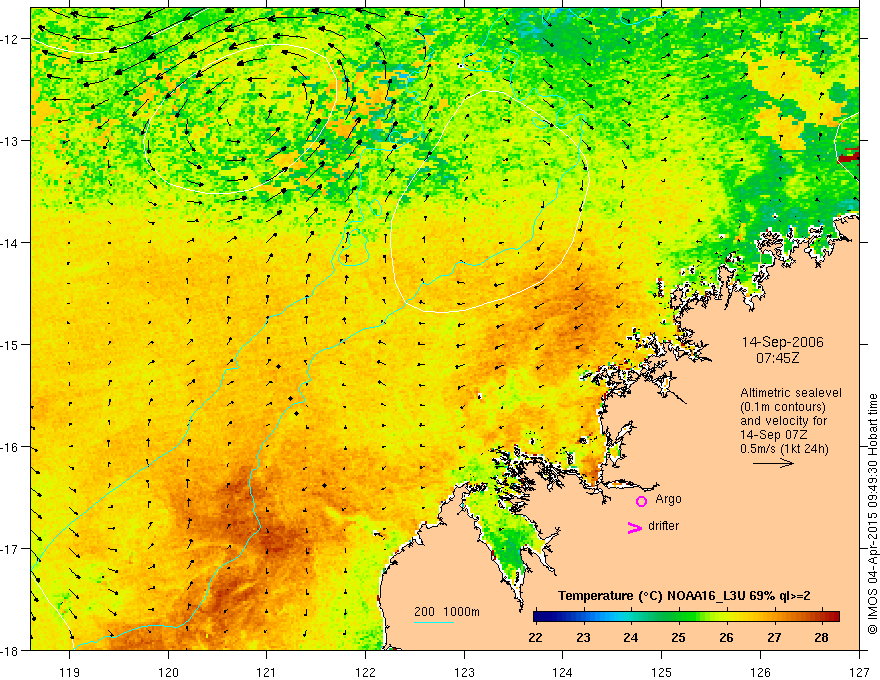Click the latitude '-16' axis label
Viewport: 880px width, 680px height.
click(9, 447)
